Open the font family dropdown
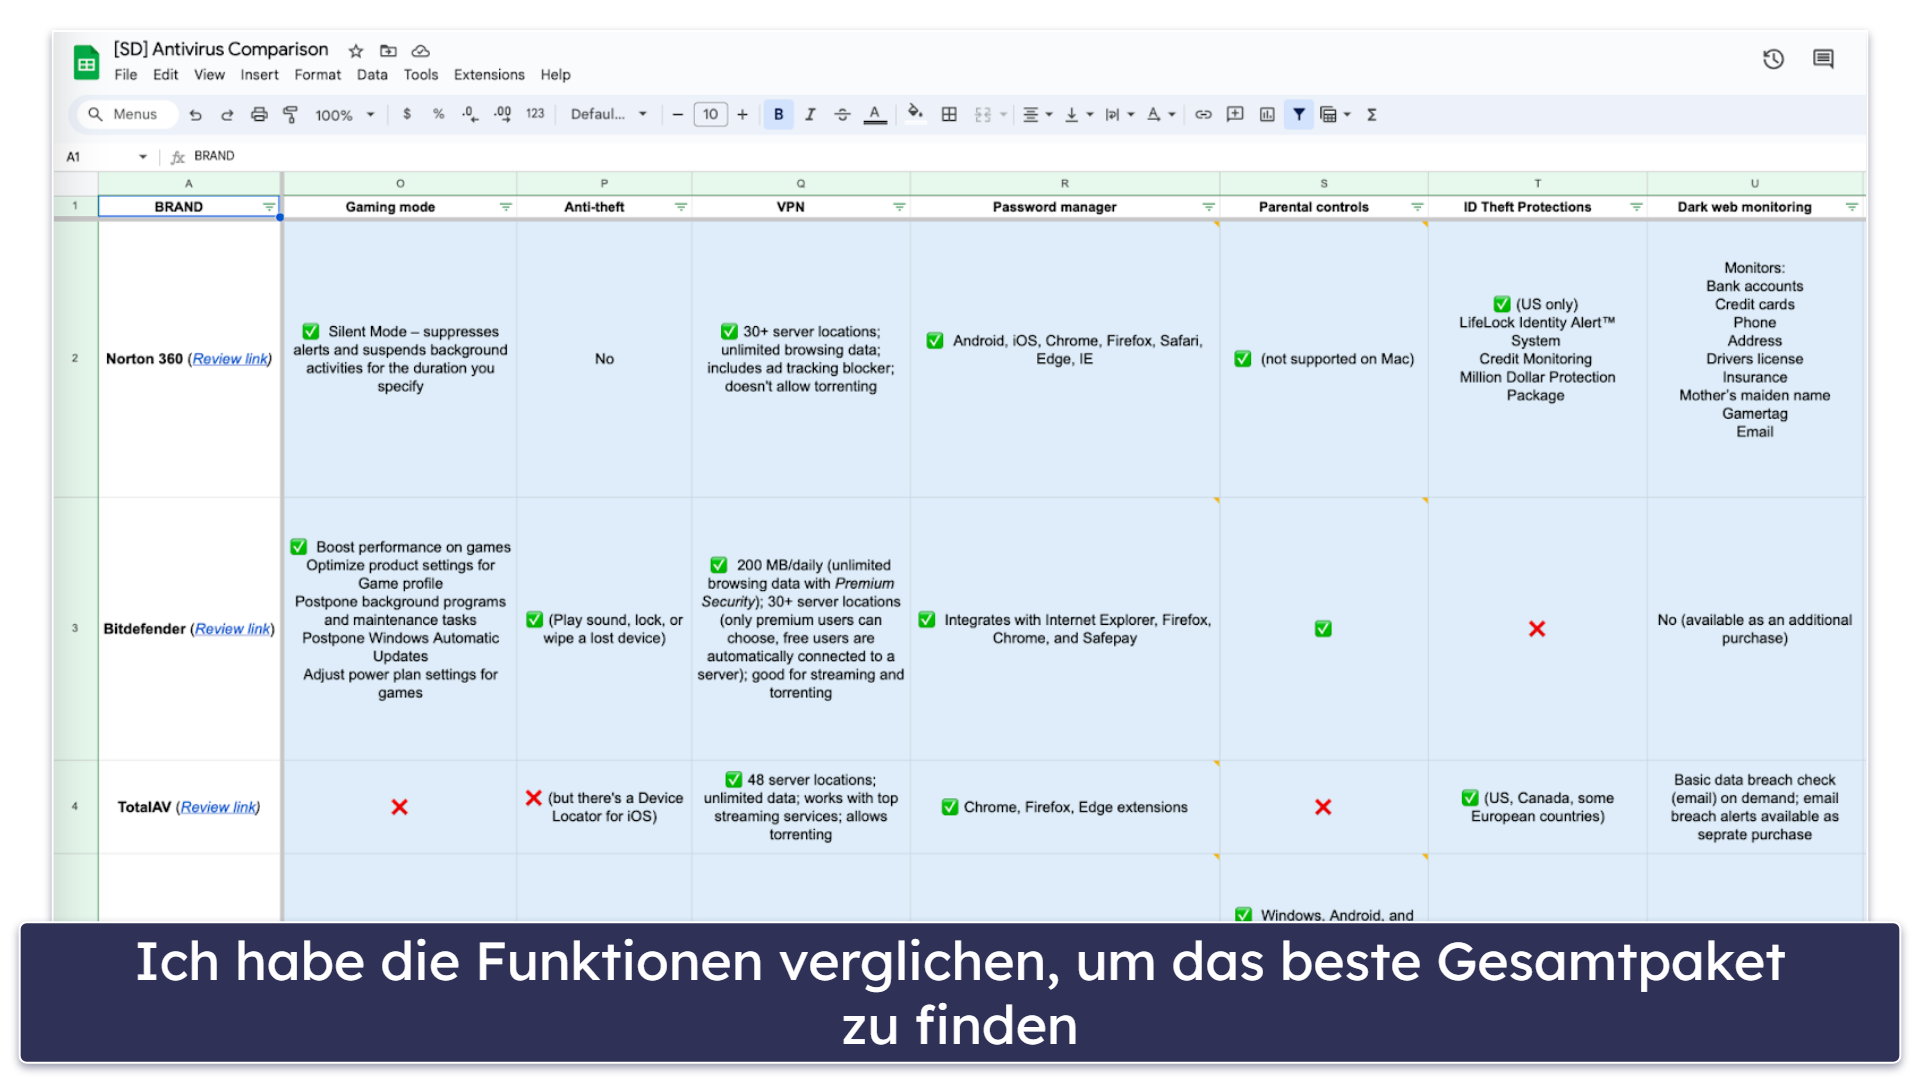Image resolution: width=1916 pixels, height=1079 pixels. coord(608,114)
